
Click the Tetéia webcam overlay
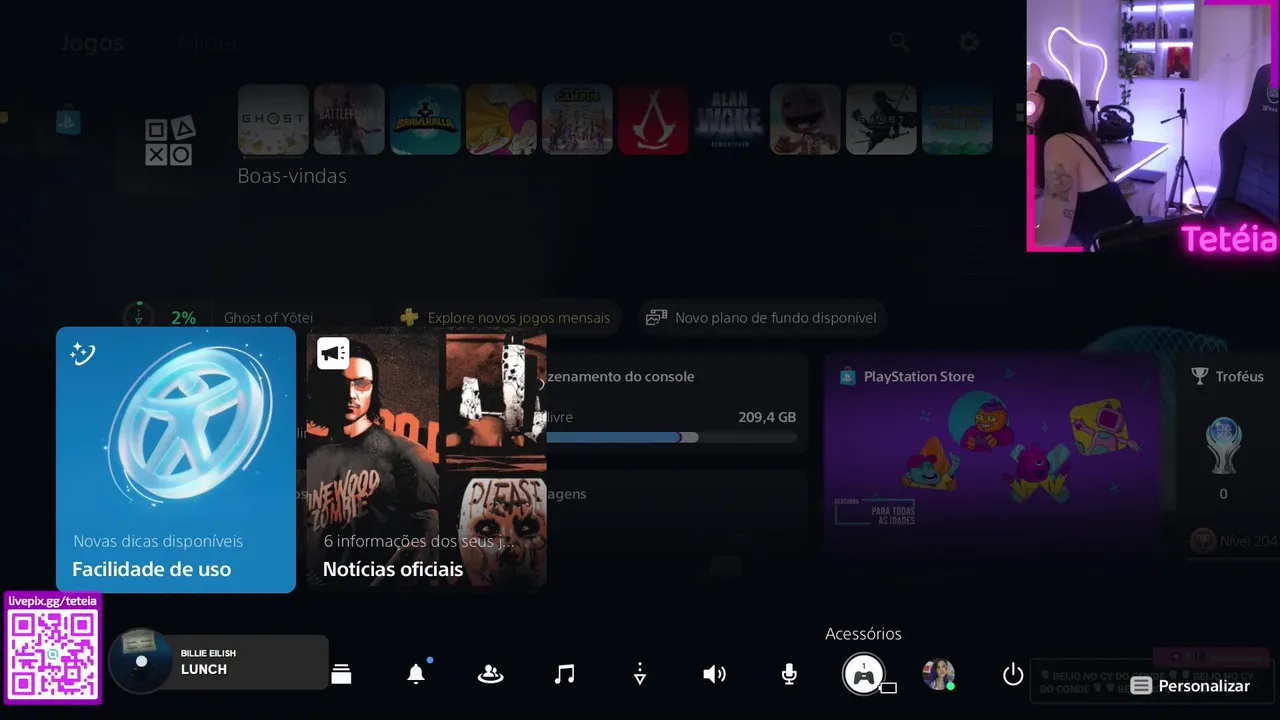pos(1152,125)
